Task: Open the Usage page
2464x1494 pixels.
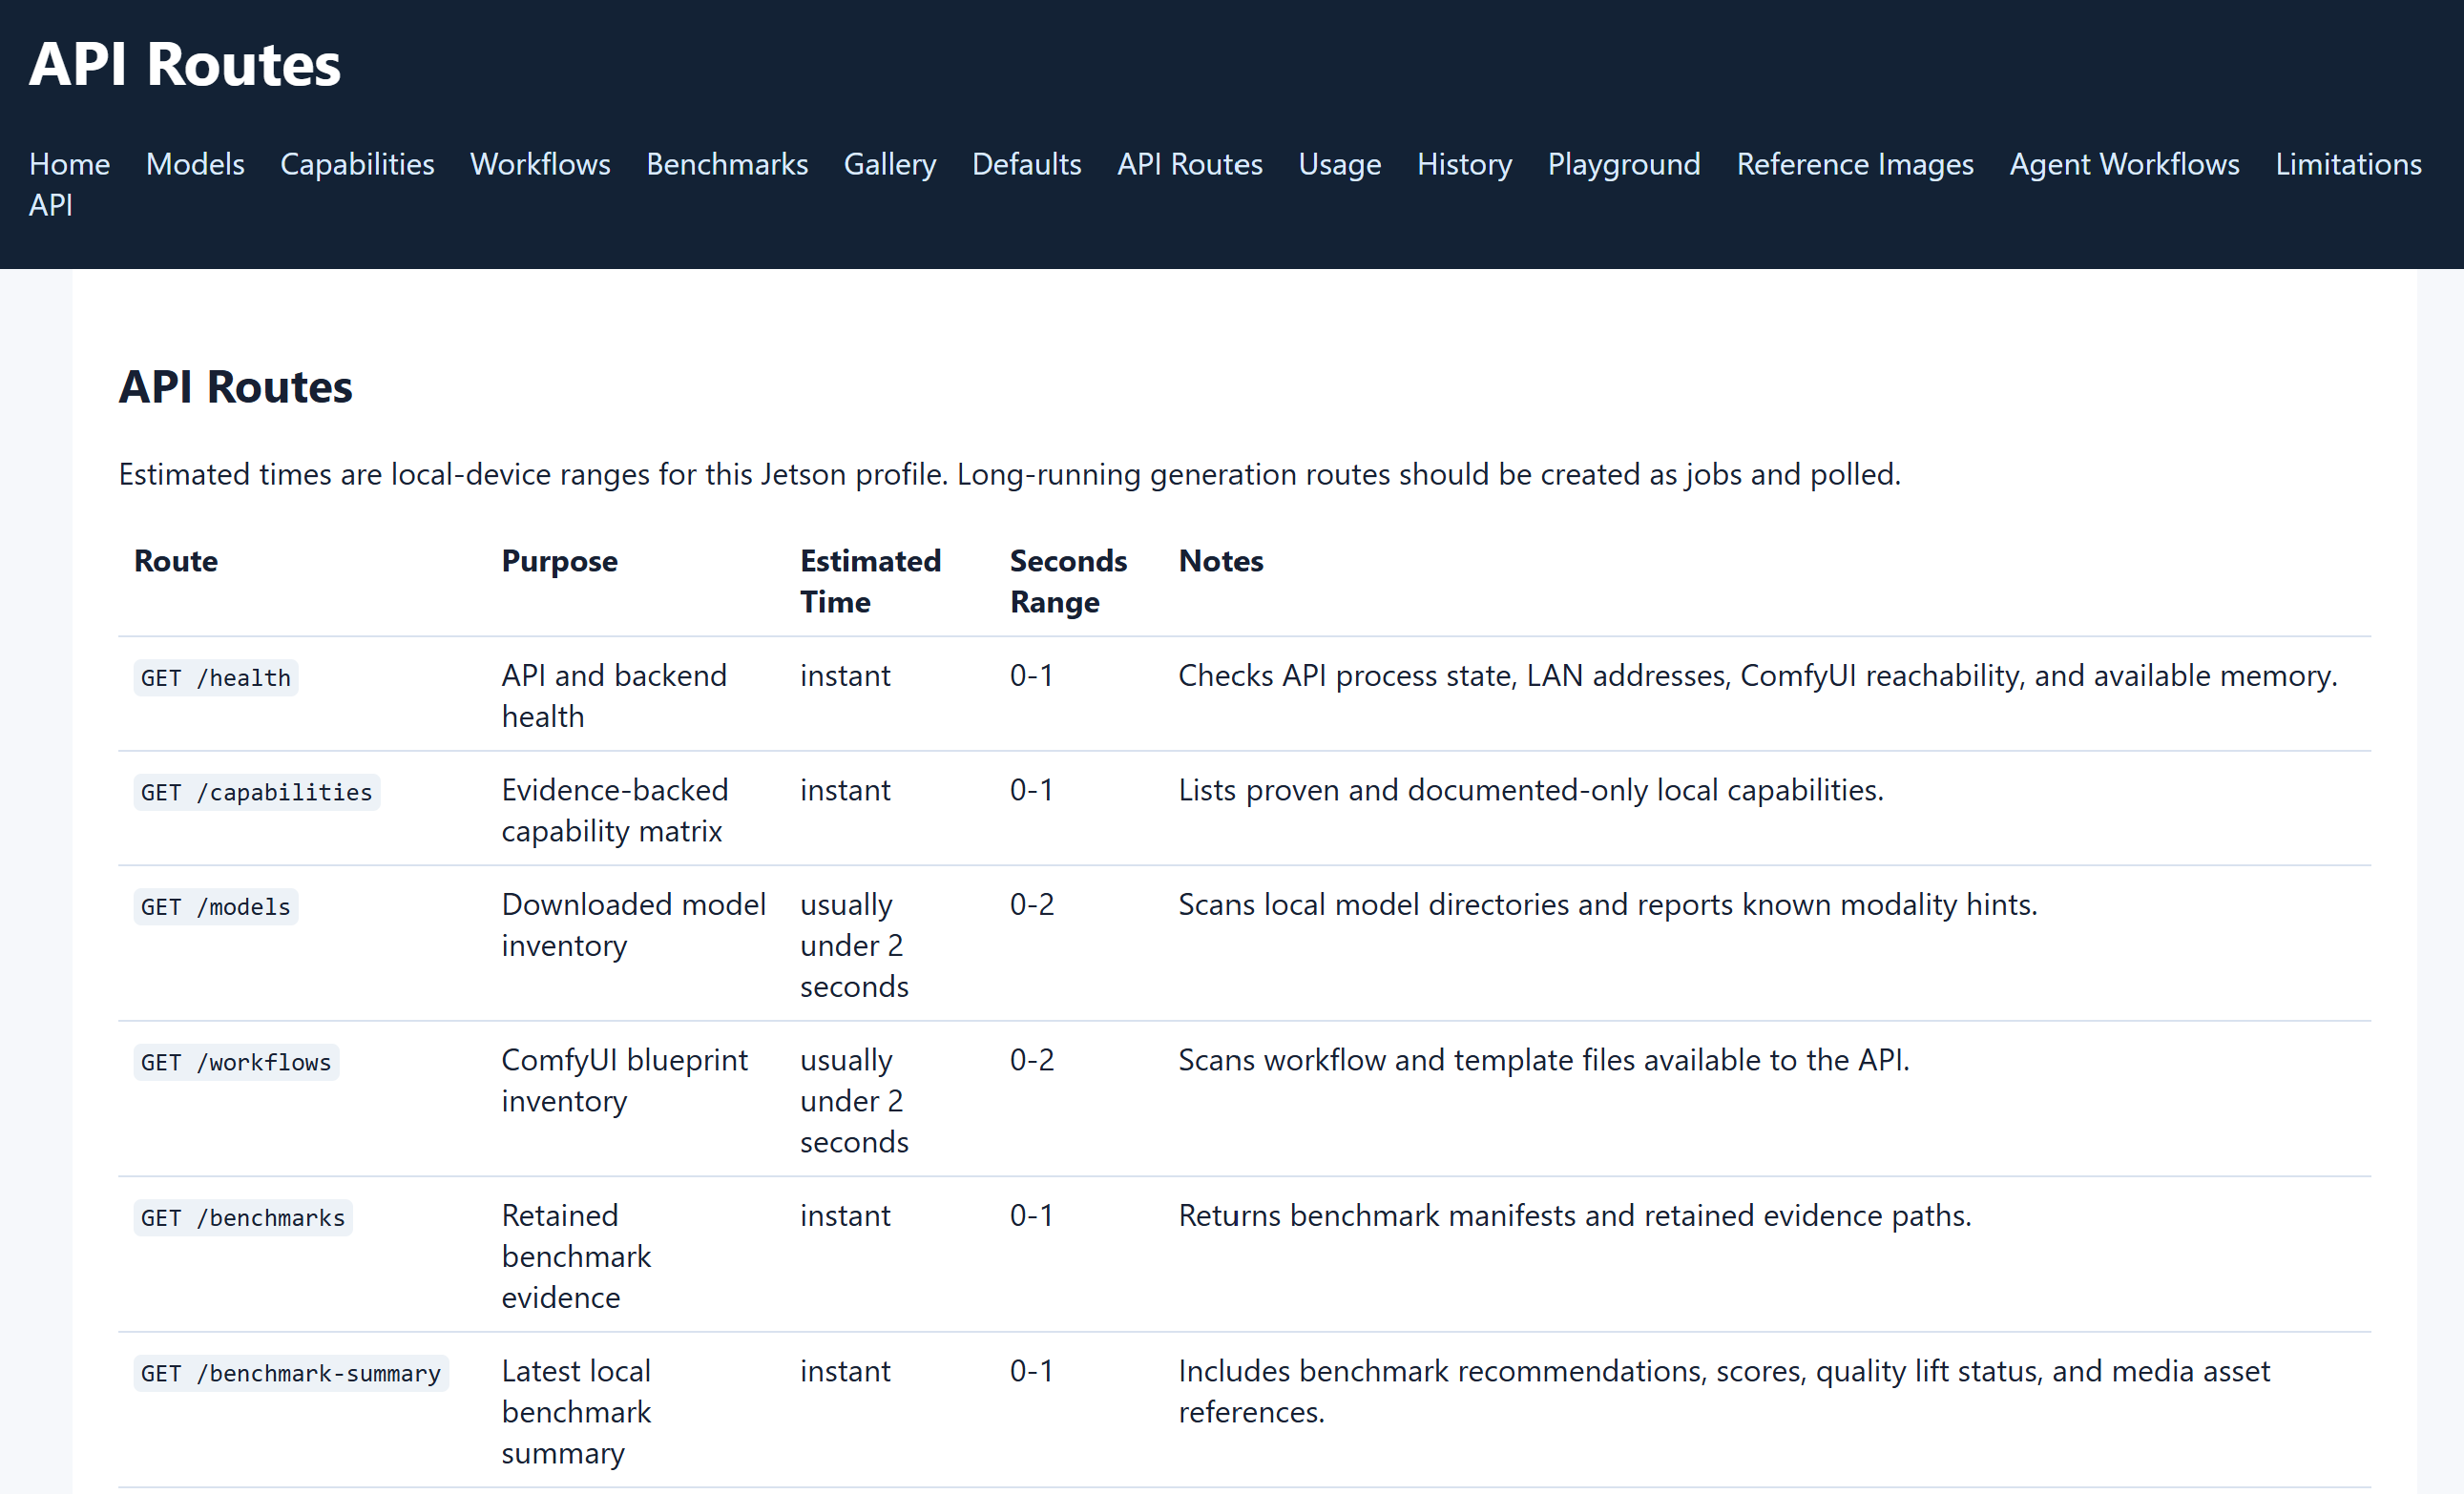Action: click(1339, 164)
